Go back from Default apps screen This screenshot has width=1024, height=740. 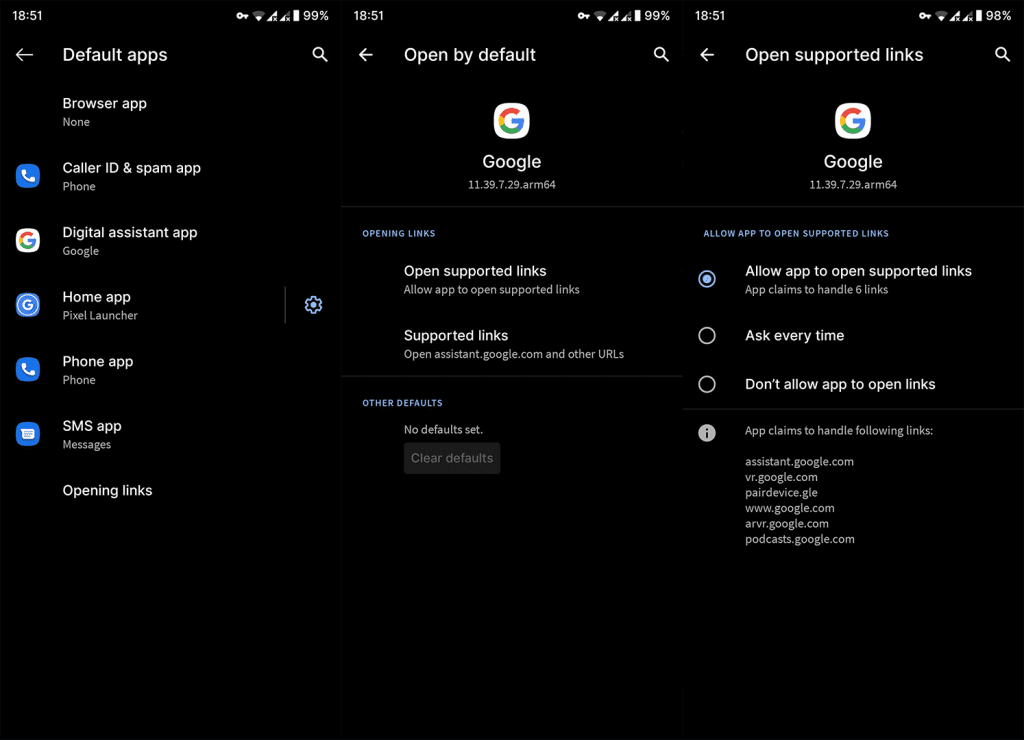coord(25,55)
